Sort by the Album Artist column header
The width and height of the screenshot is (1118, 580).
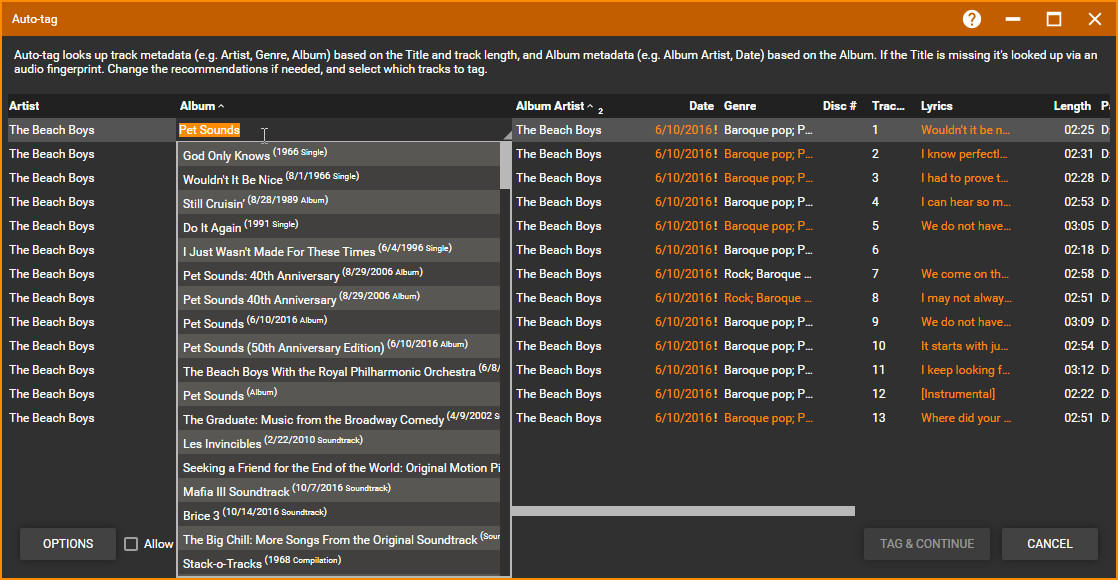pyautogui.click(x=550, y=106)
